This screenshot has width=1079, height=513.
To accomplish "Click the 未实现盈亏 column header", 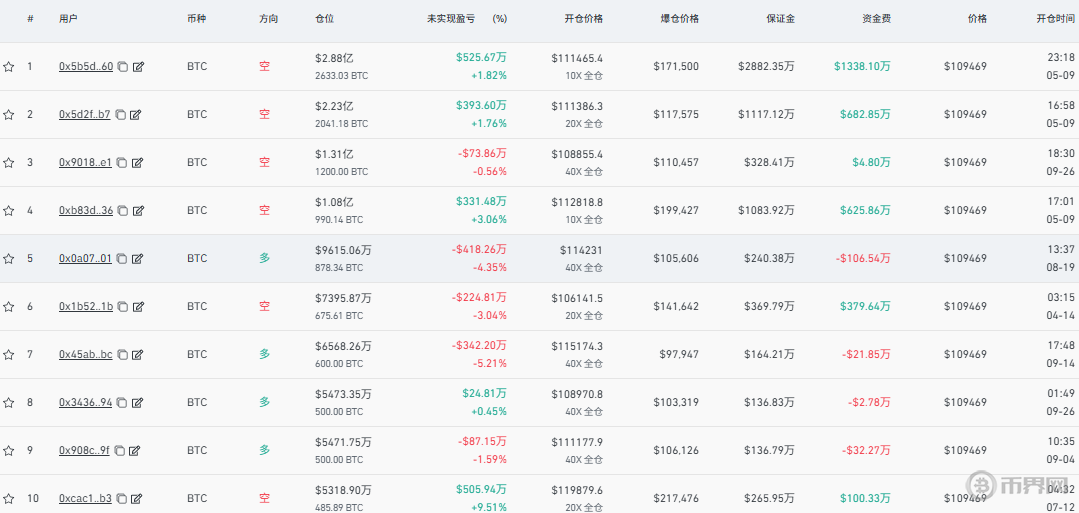I will point(448,19).
